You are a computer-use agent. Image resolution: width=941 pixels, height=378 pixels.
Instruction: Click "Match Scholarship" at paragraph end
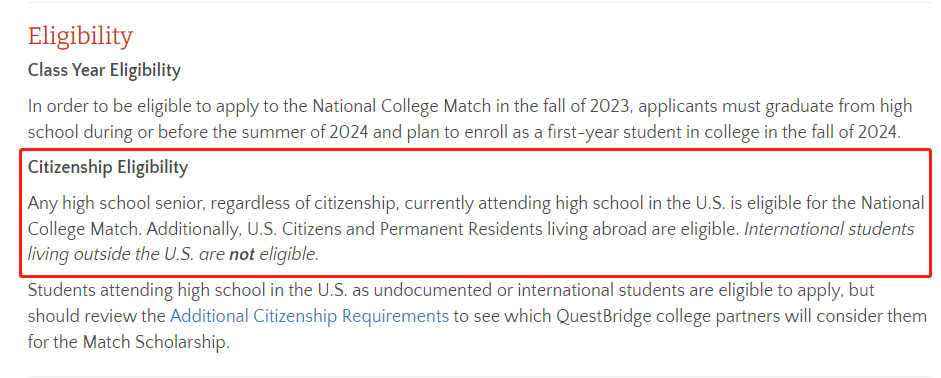pos(155,344)
